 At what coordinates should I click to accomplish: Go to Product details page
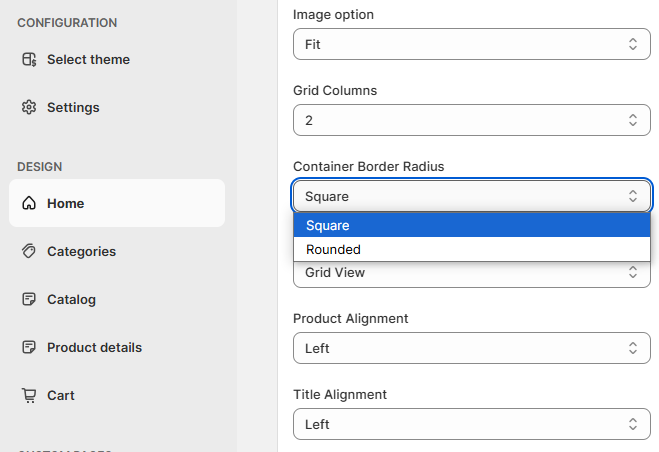[x=117, y=347]
